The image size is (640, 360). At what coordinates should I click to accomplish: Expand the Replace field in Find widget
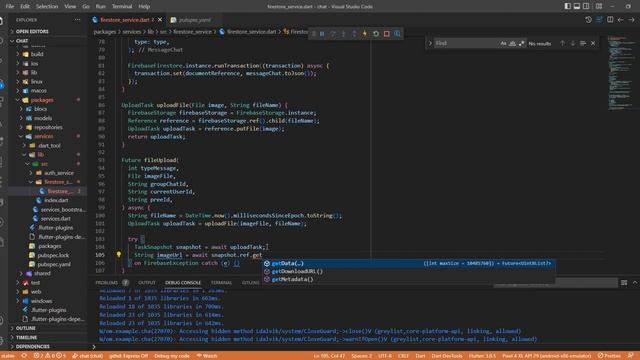click(430, 43)
